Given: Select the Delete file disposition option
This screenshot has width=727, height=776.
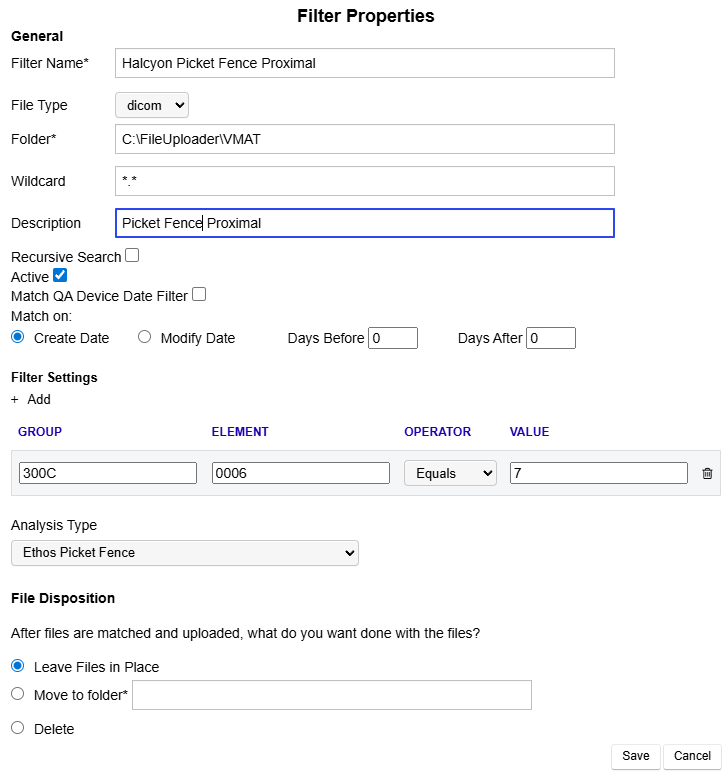Looking at the screenshot, I should [18, 728].
